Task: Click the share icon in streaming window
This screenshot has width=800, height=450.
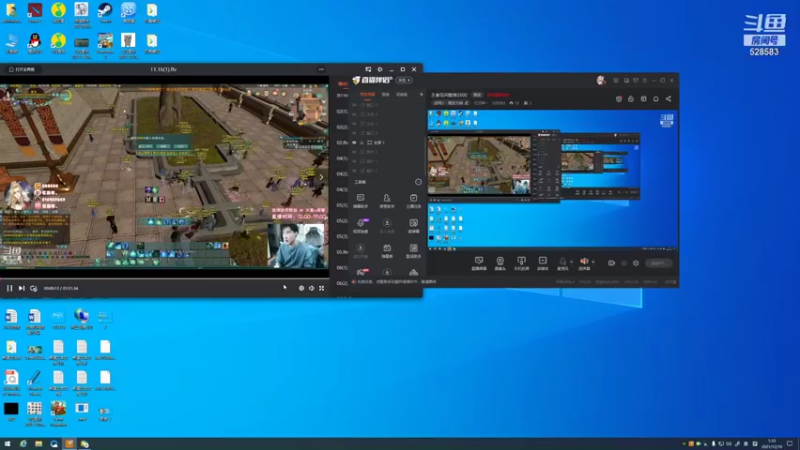Action: [668, 99]
